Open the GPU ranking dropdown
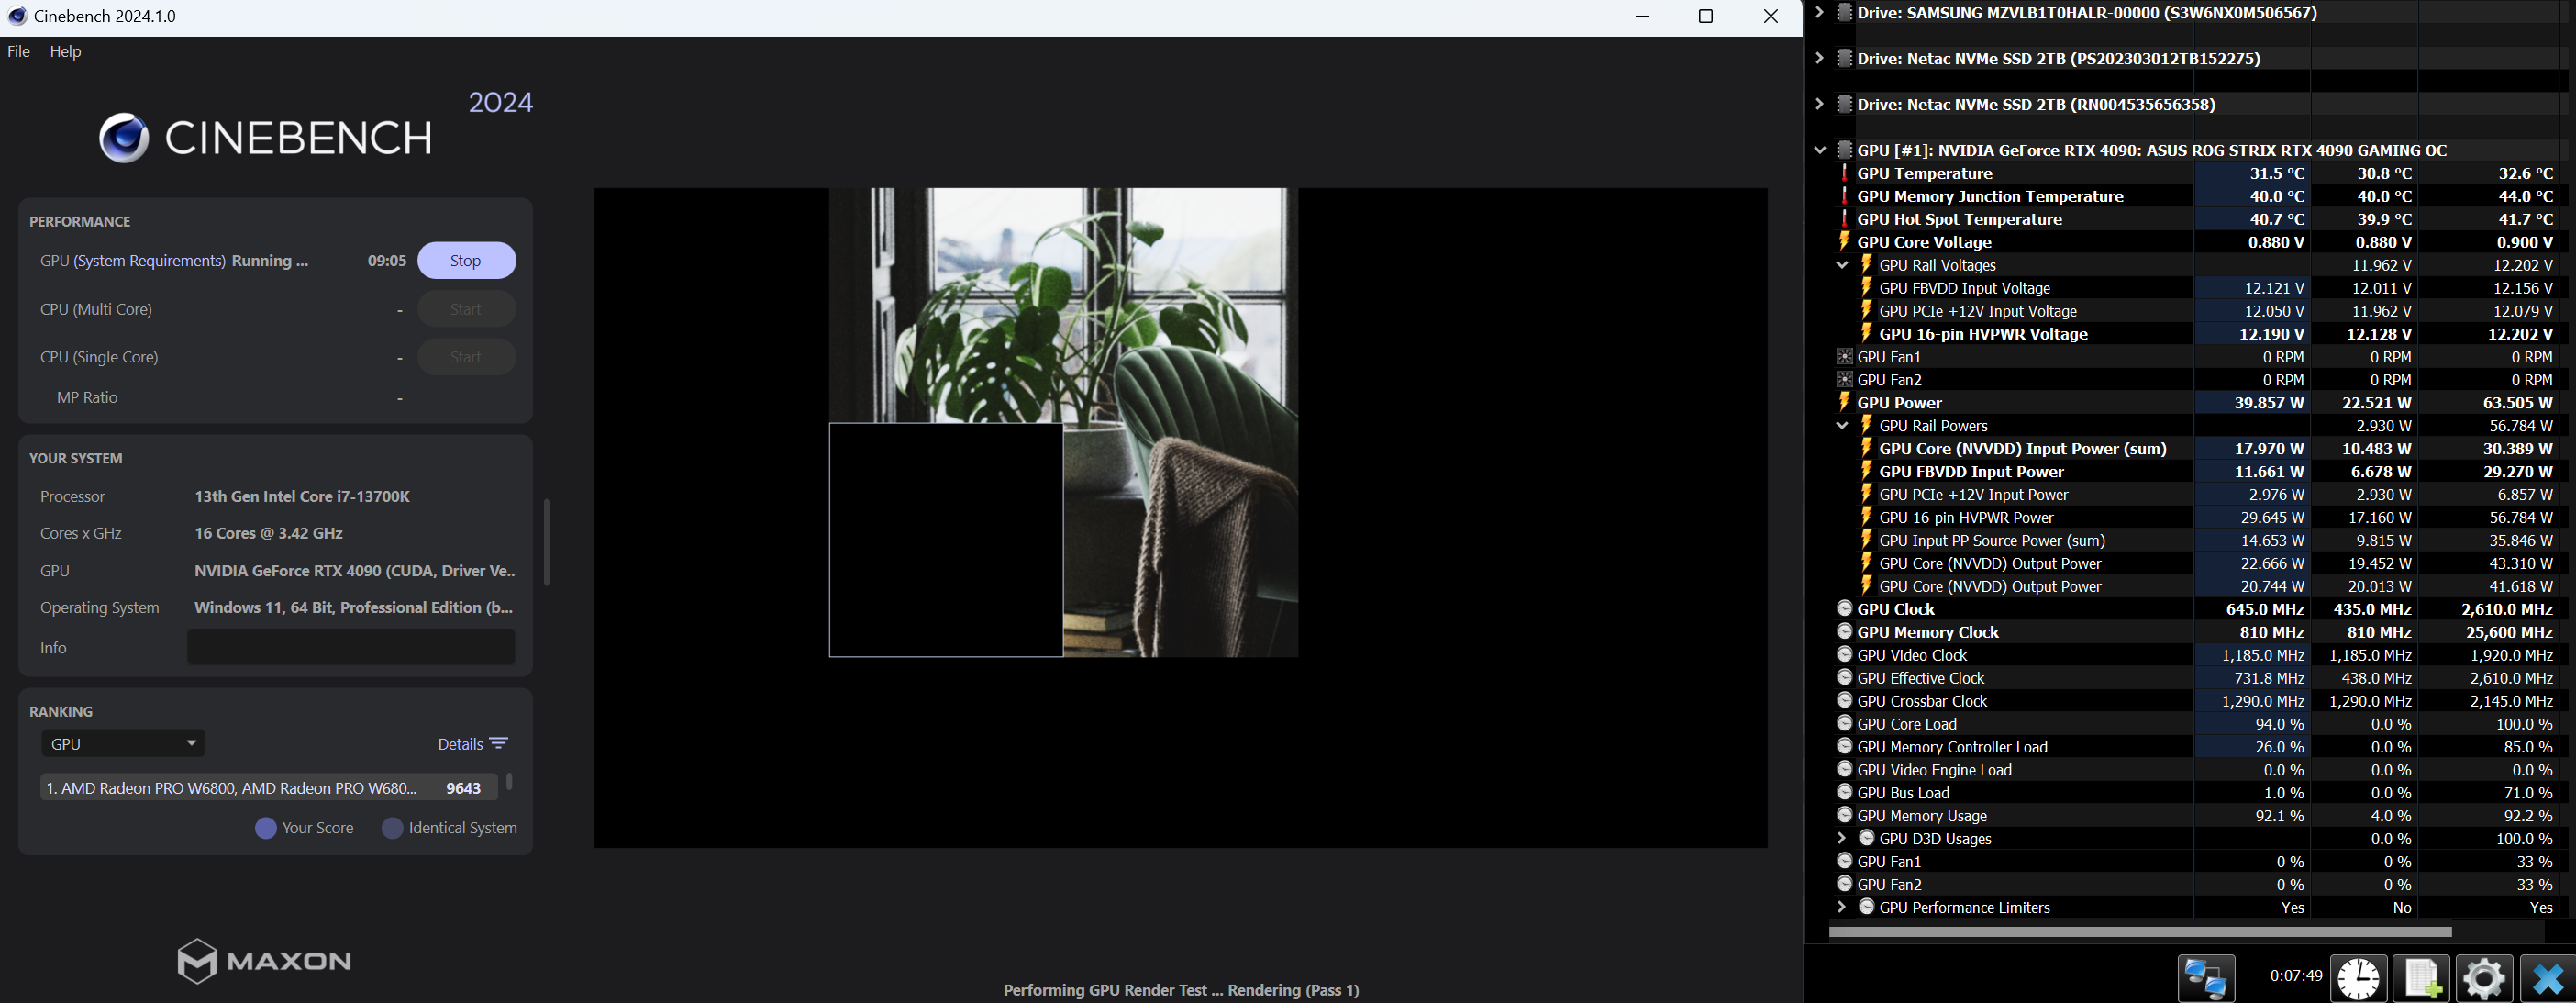 (123, 743)
